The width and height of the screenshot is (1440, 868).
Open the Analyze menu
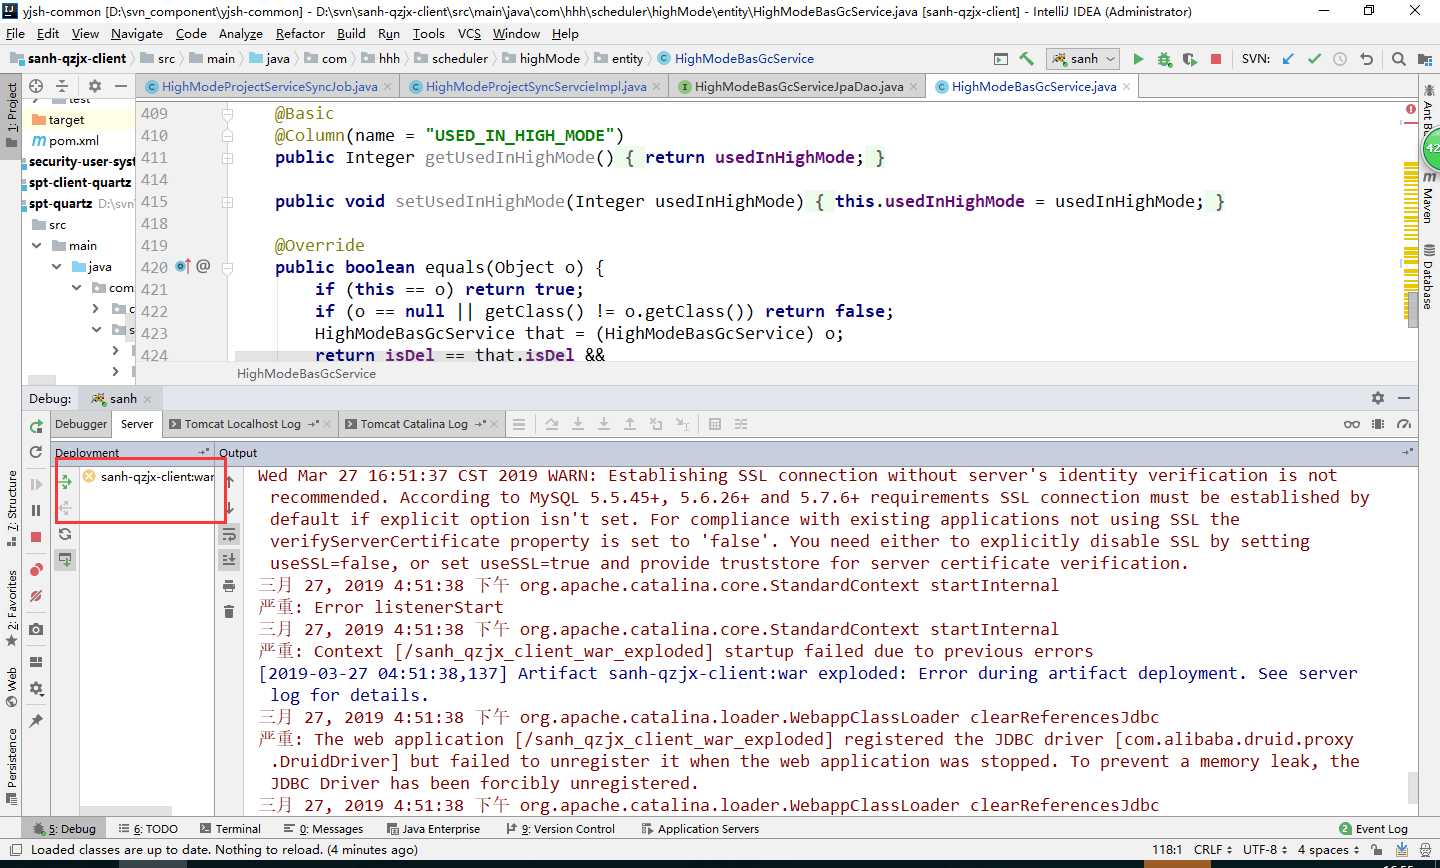pos(240,33)
